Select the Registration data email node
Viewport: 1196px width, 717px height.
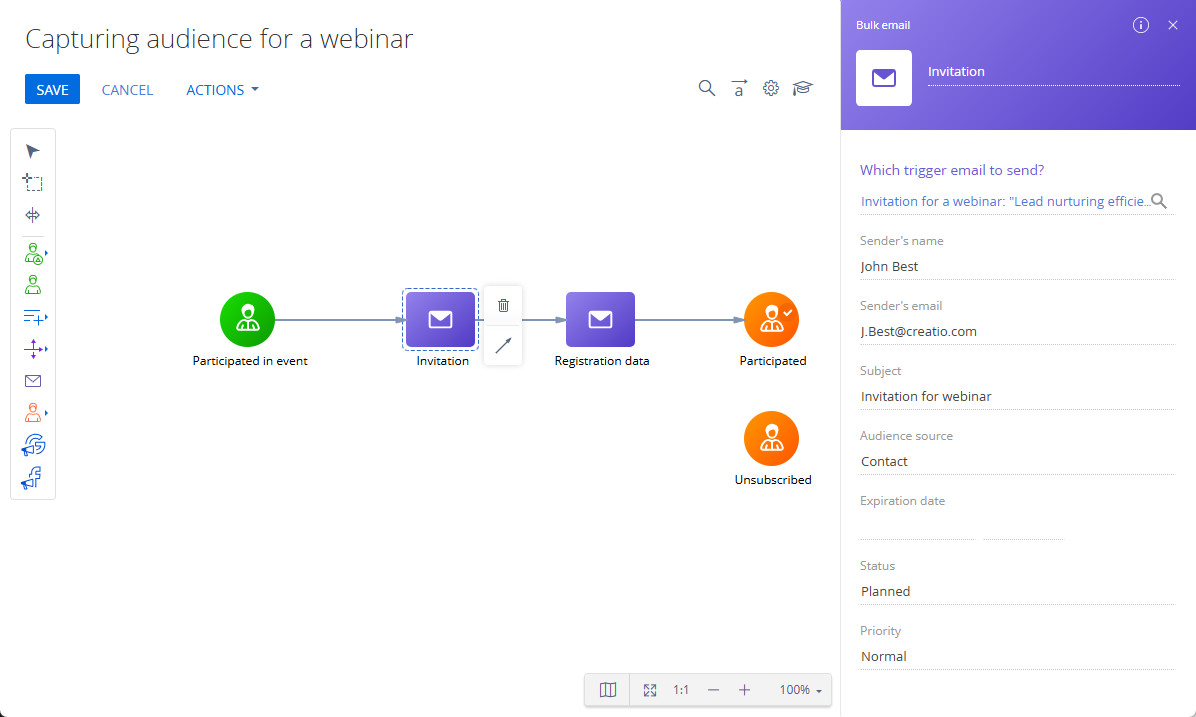(x=600, y=320)
